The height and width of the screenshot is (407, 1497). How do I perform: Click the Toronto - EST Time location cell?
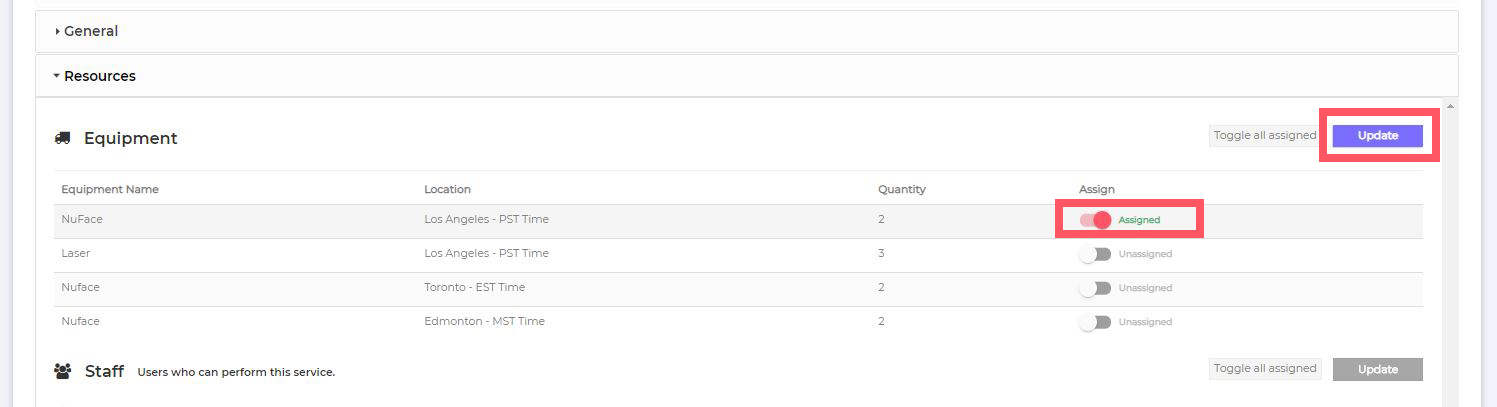(474, 288)
